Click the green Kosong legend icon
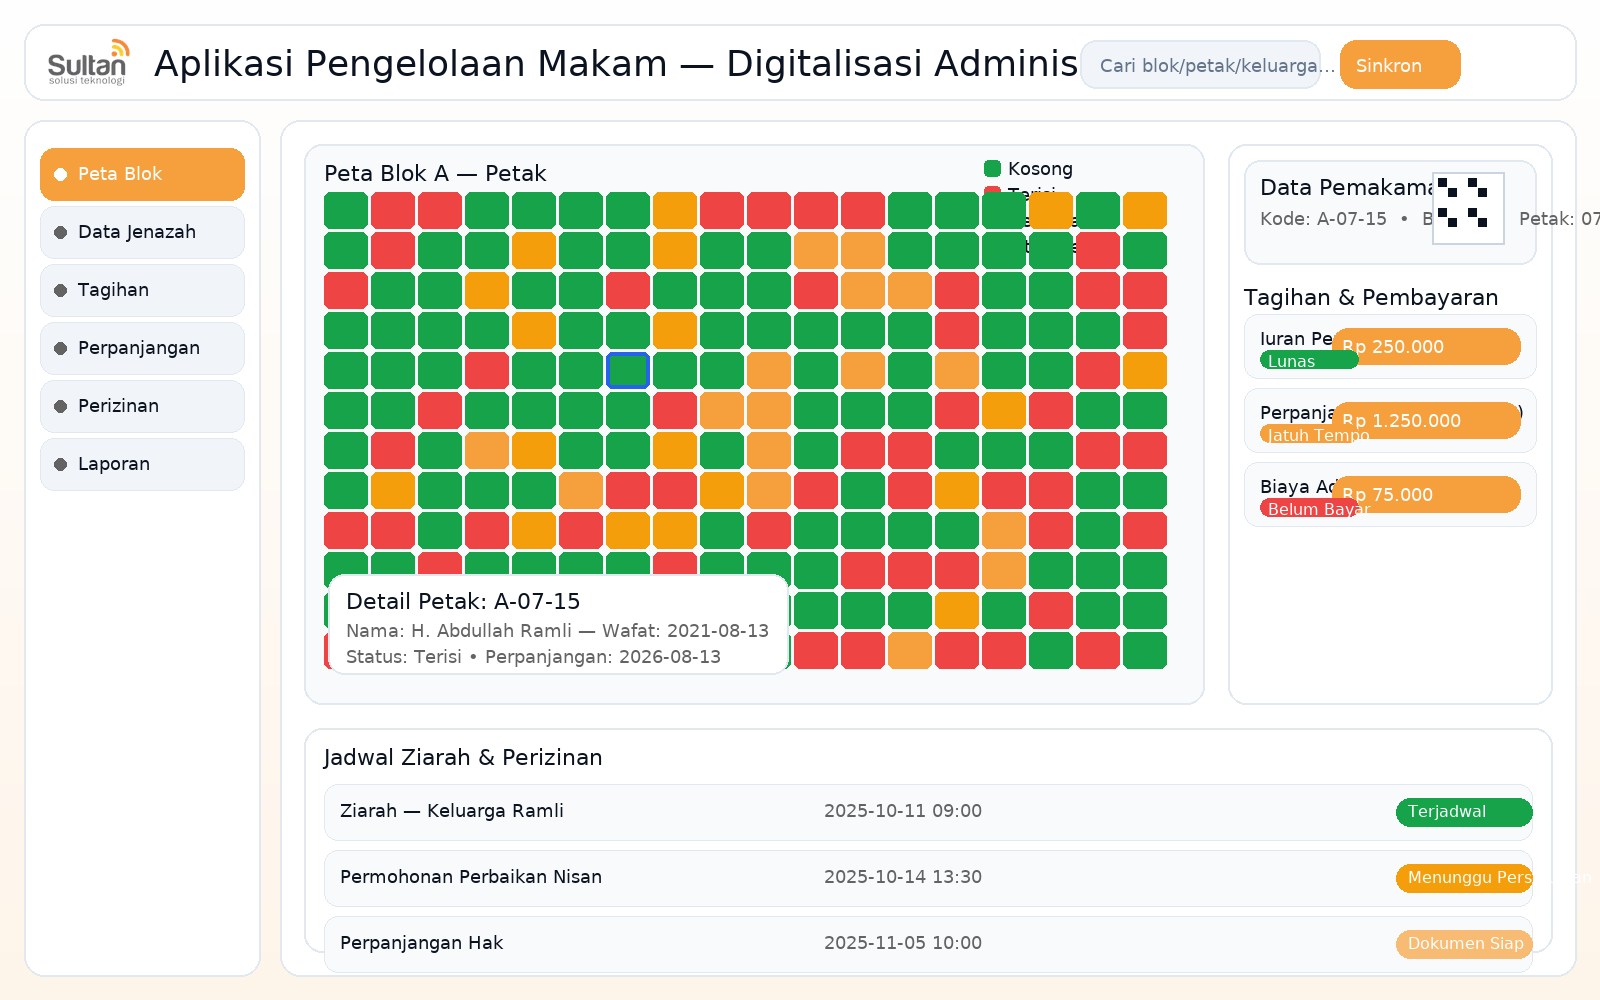This screenshot has width=1600, height=1000. coord(993,168)
